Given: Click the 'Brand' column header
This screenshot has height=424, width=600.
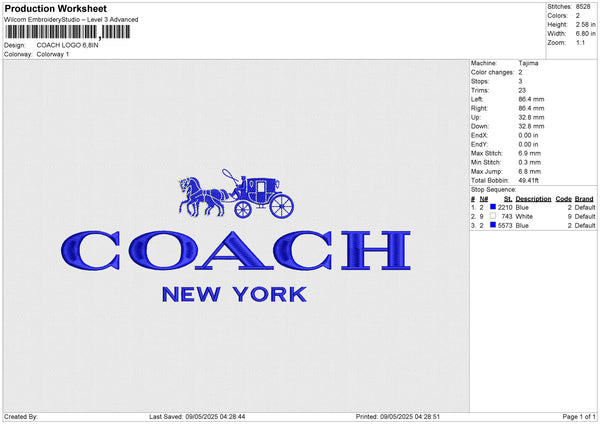Looking at the screenshot, I should [x=584, y=199].
